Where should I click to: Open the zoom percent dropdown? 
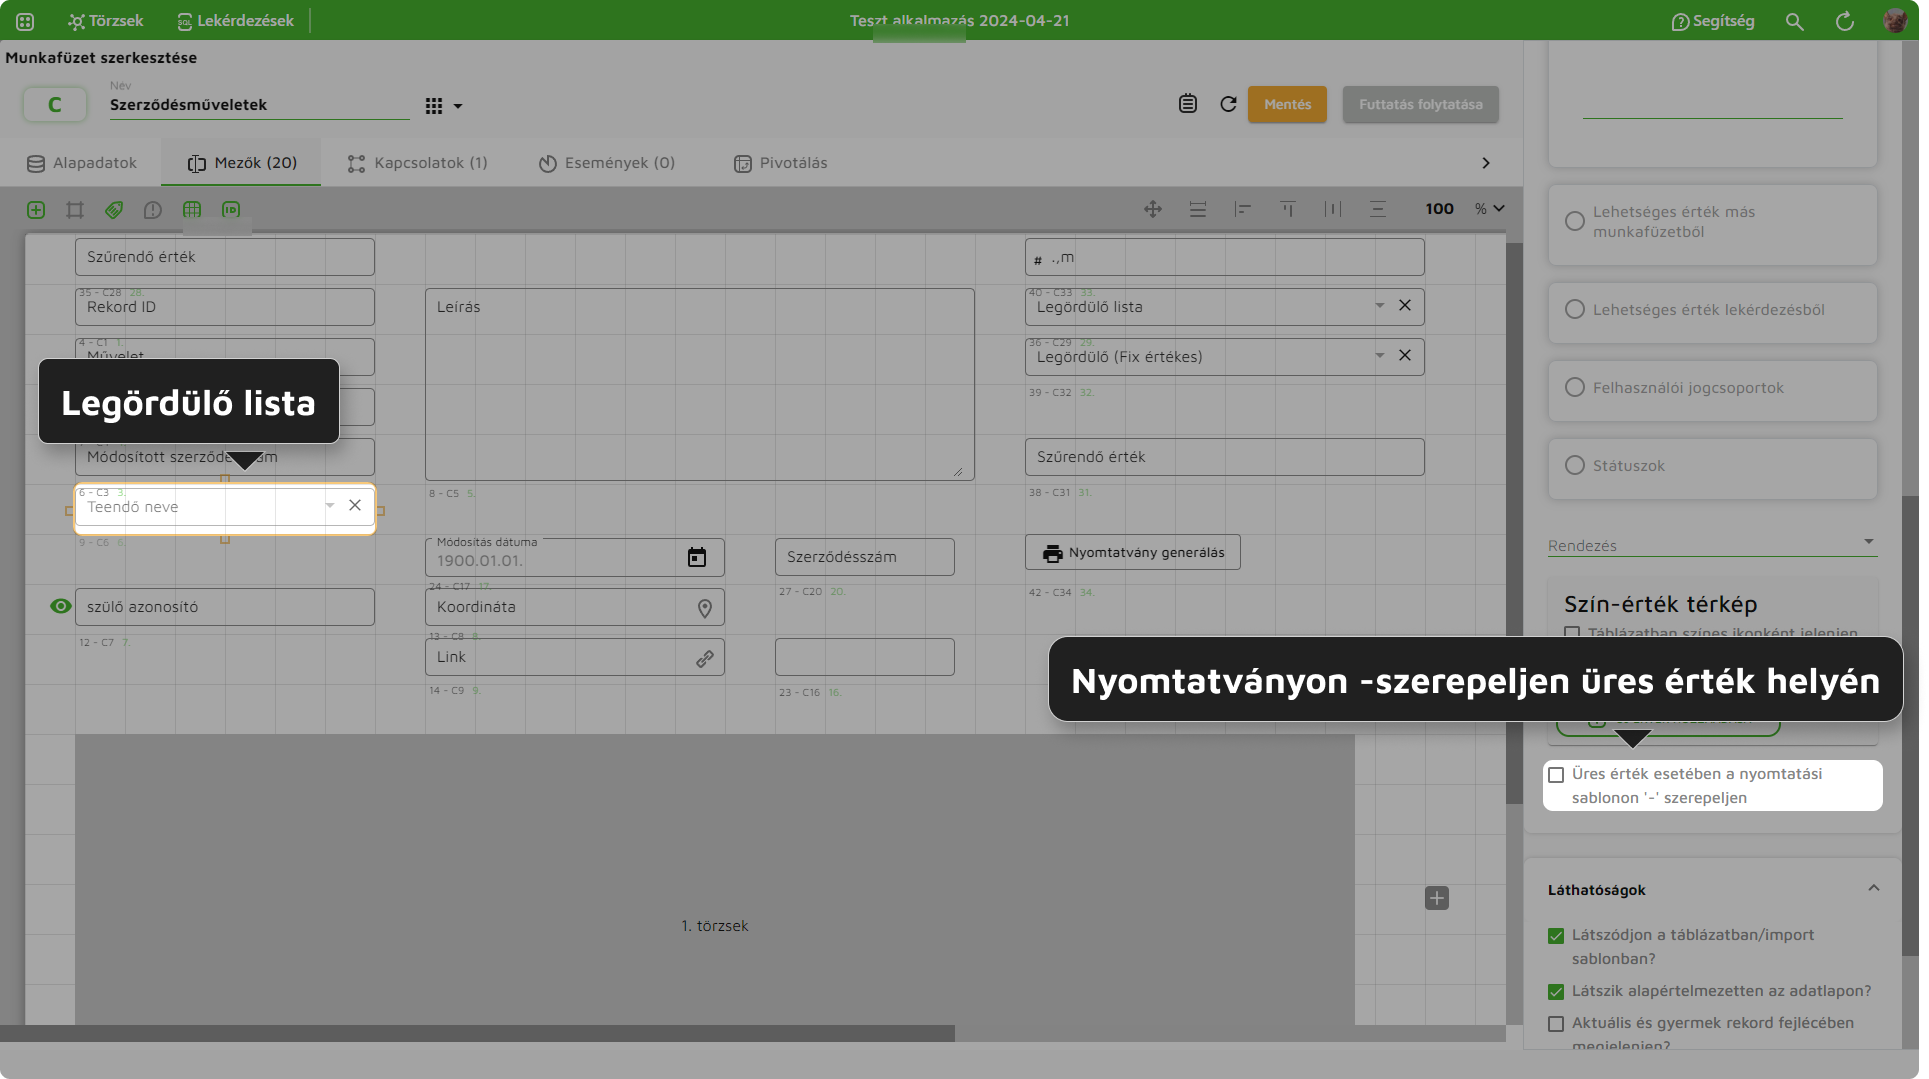pyautogui.click(x=1490, y=209)
